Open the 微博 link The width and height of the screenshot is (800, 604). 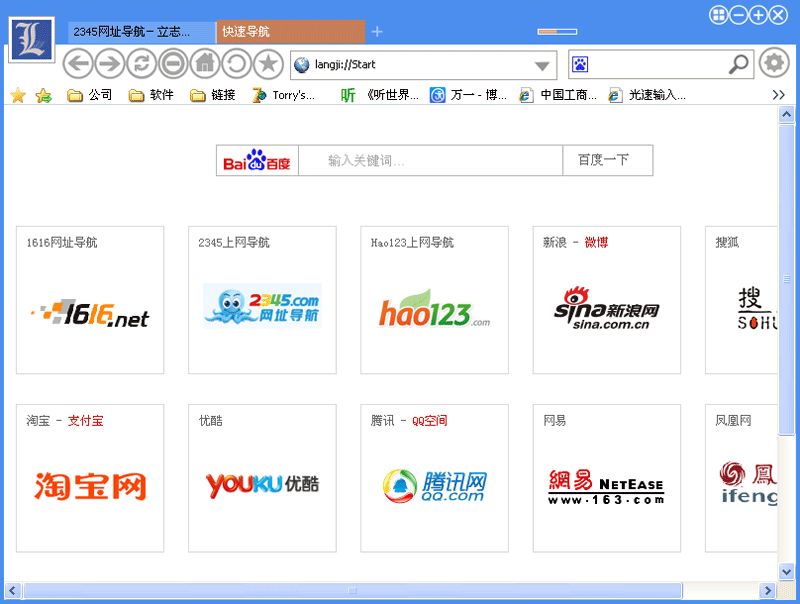coord(596,243)
